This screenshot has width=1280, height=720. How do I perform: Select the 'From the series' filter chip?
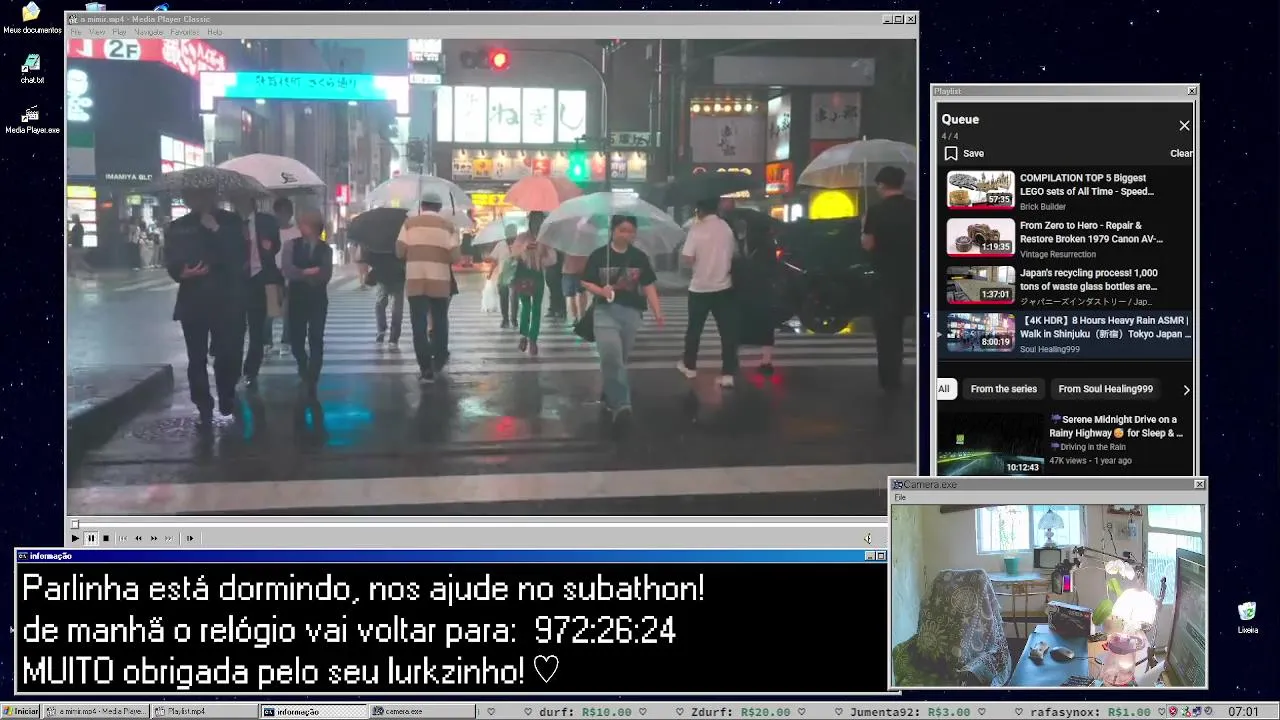(1003, 389)
